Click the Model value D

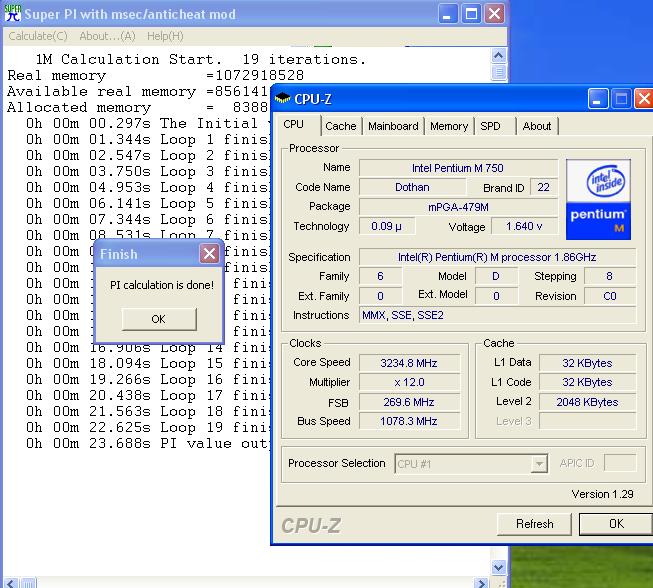pos(496,277)
